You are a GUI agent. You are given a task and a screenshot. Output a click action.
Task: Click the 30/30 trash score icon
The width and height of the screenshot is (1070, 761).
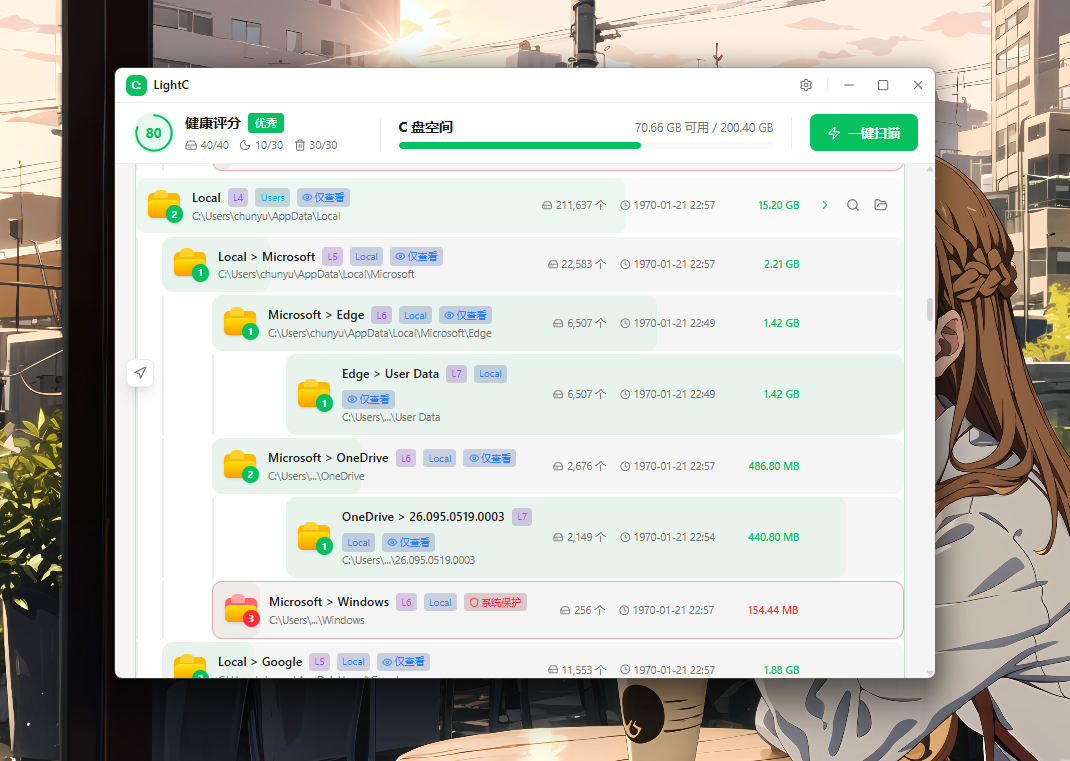[x=300, y=145]
